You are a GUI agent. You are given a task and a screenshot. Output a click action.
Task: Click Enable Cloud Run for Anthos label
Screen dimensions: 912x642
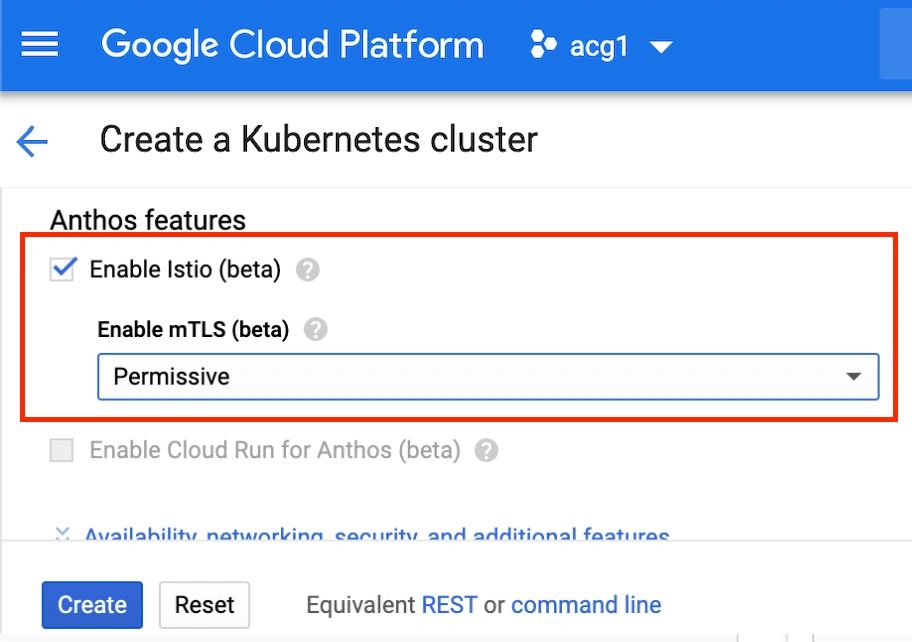(275, 450)
